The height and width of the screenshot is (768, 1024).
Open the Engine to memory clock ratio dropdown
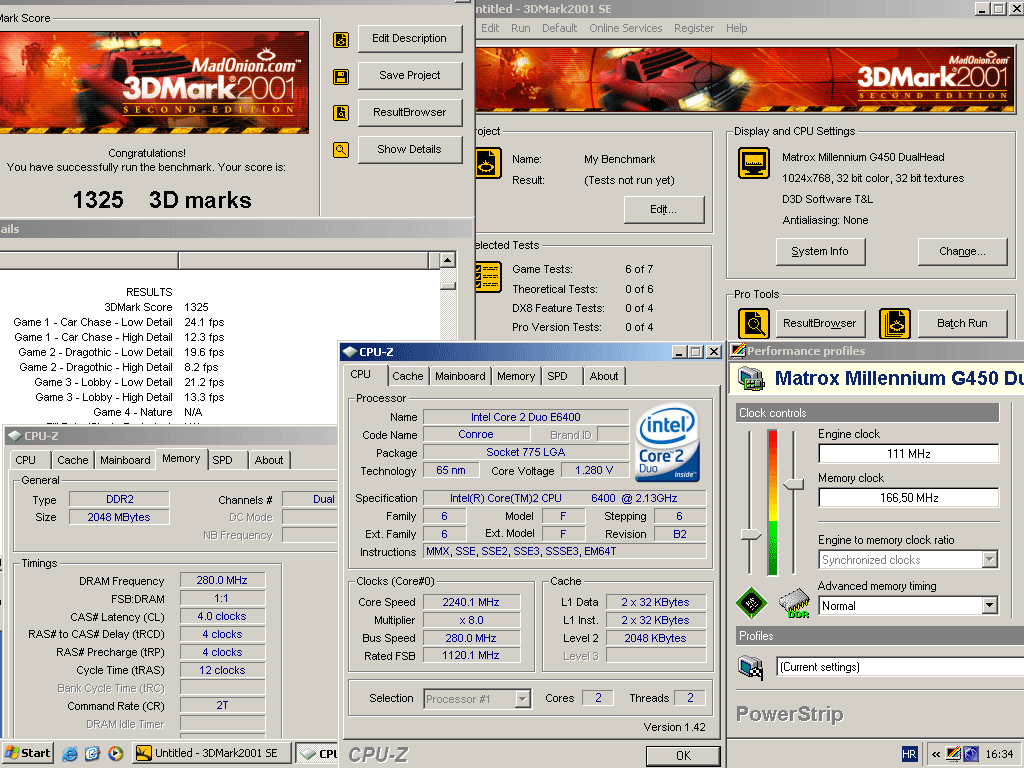[x=990, y=560]
